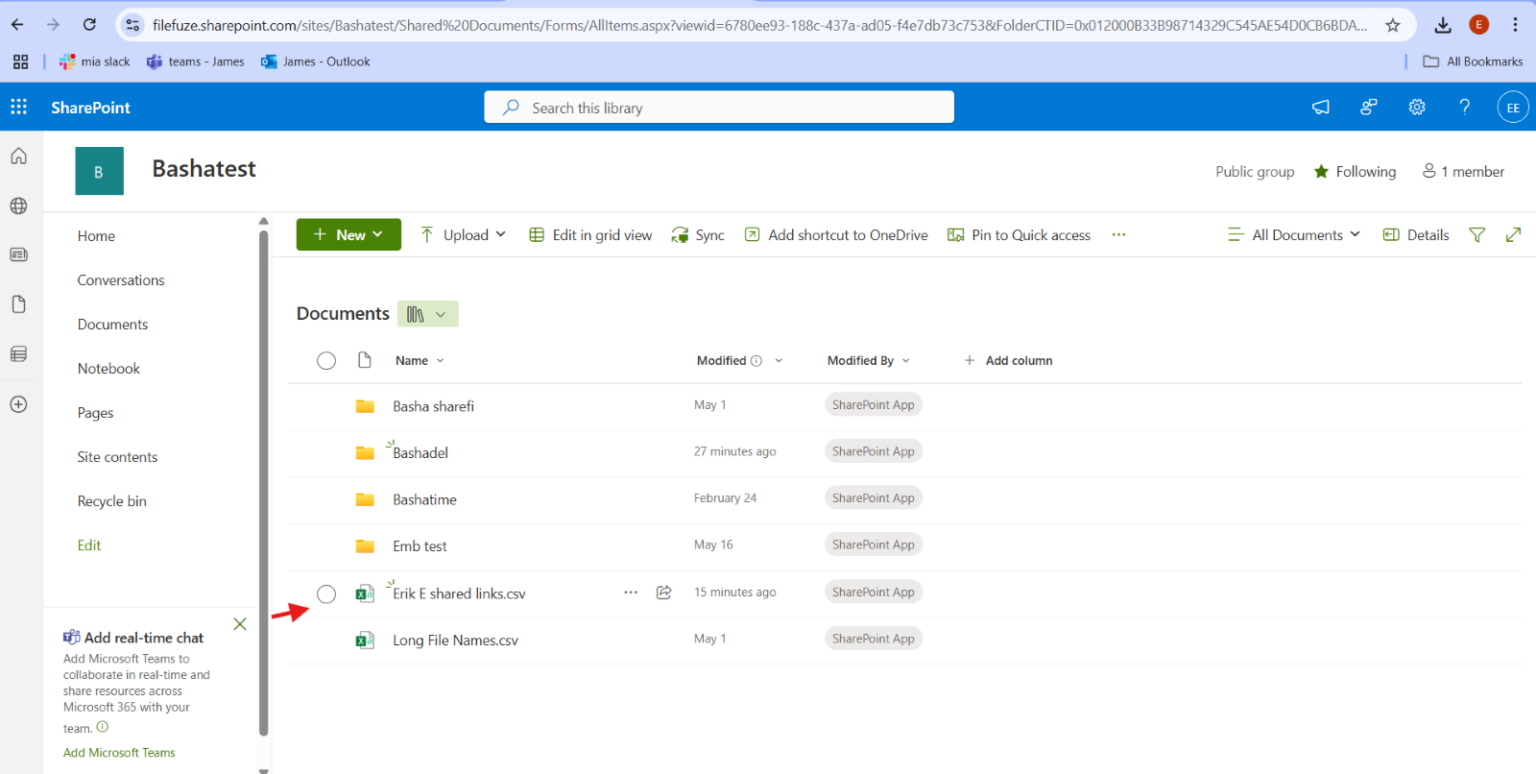Open SharePoint settings gear
1536x774 pixels.
pos(1416,107)
